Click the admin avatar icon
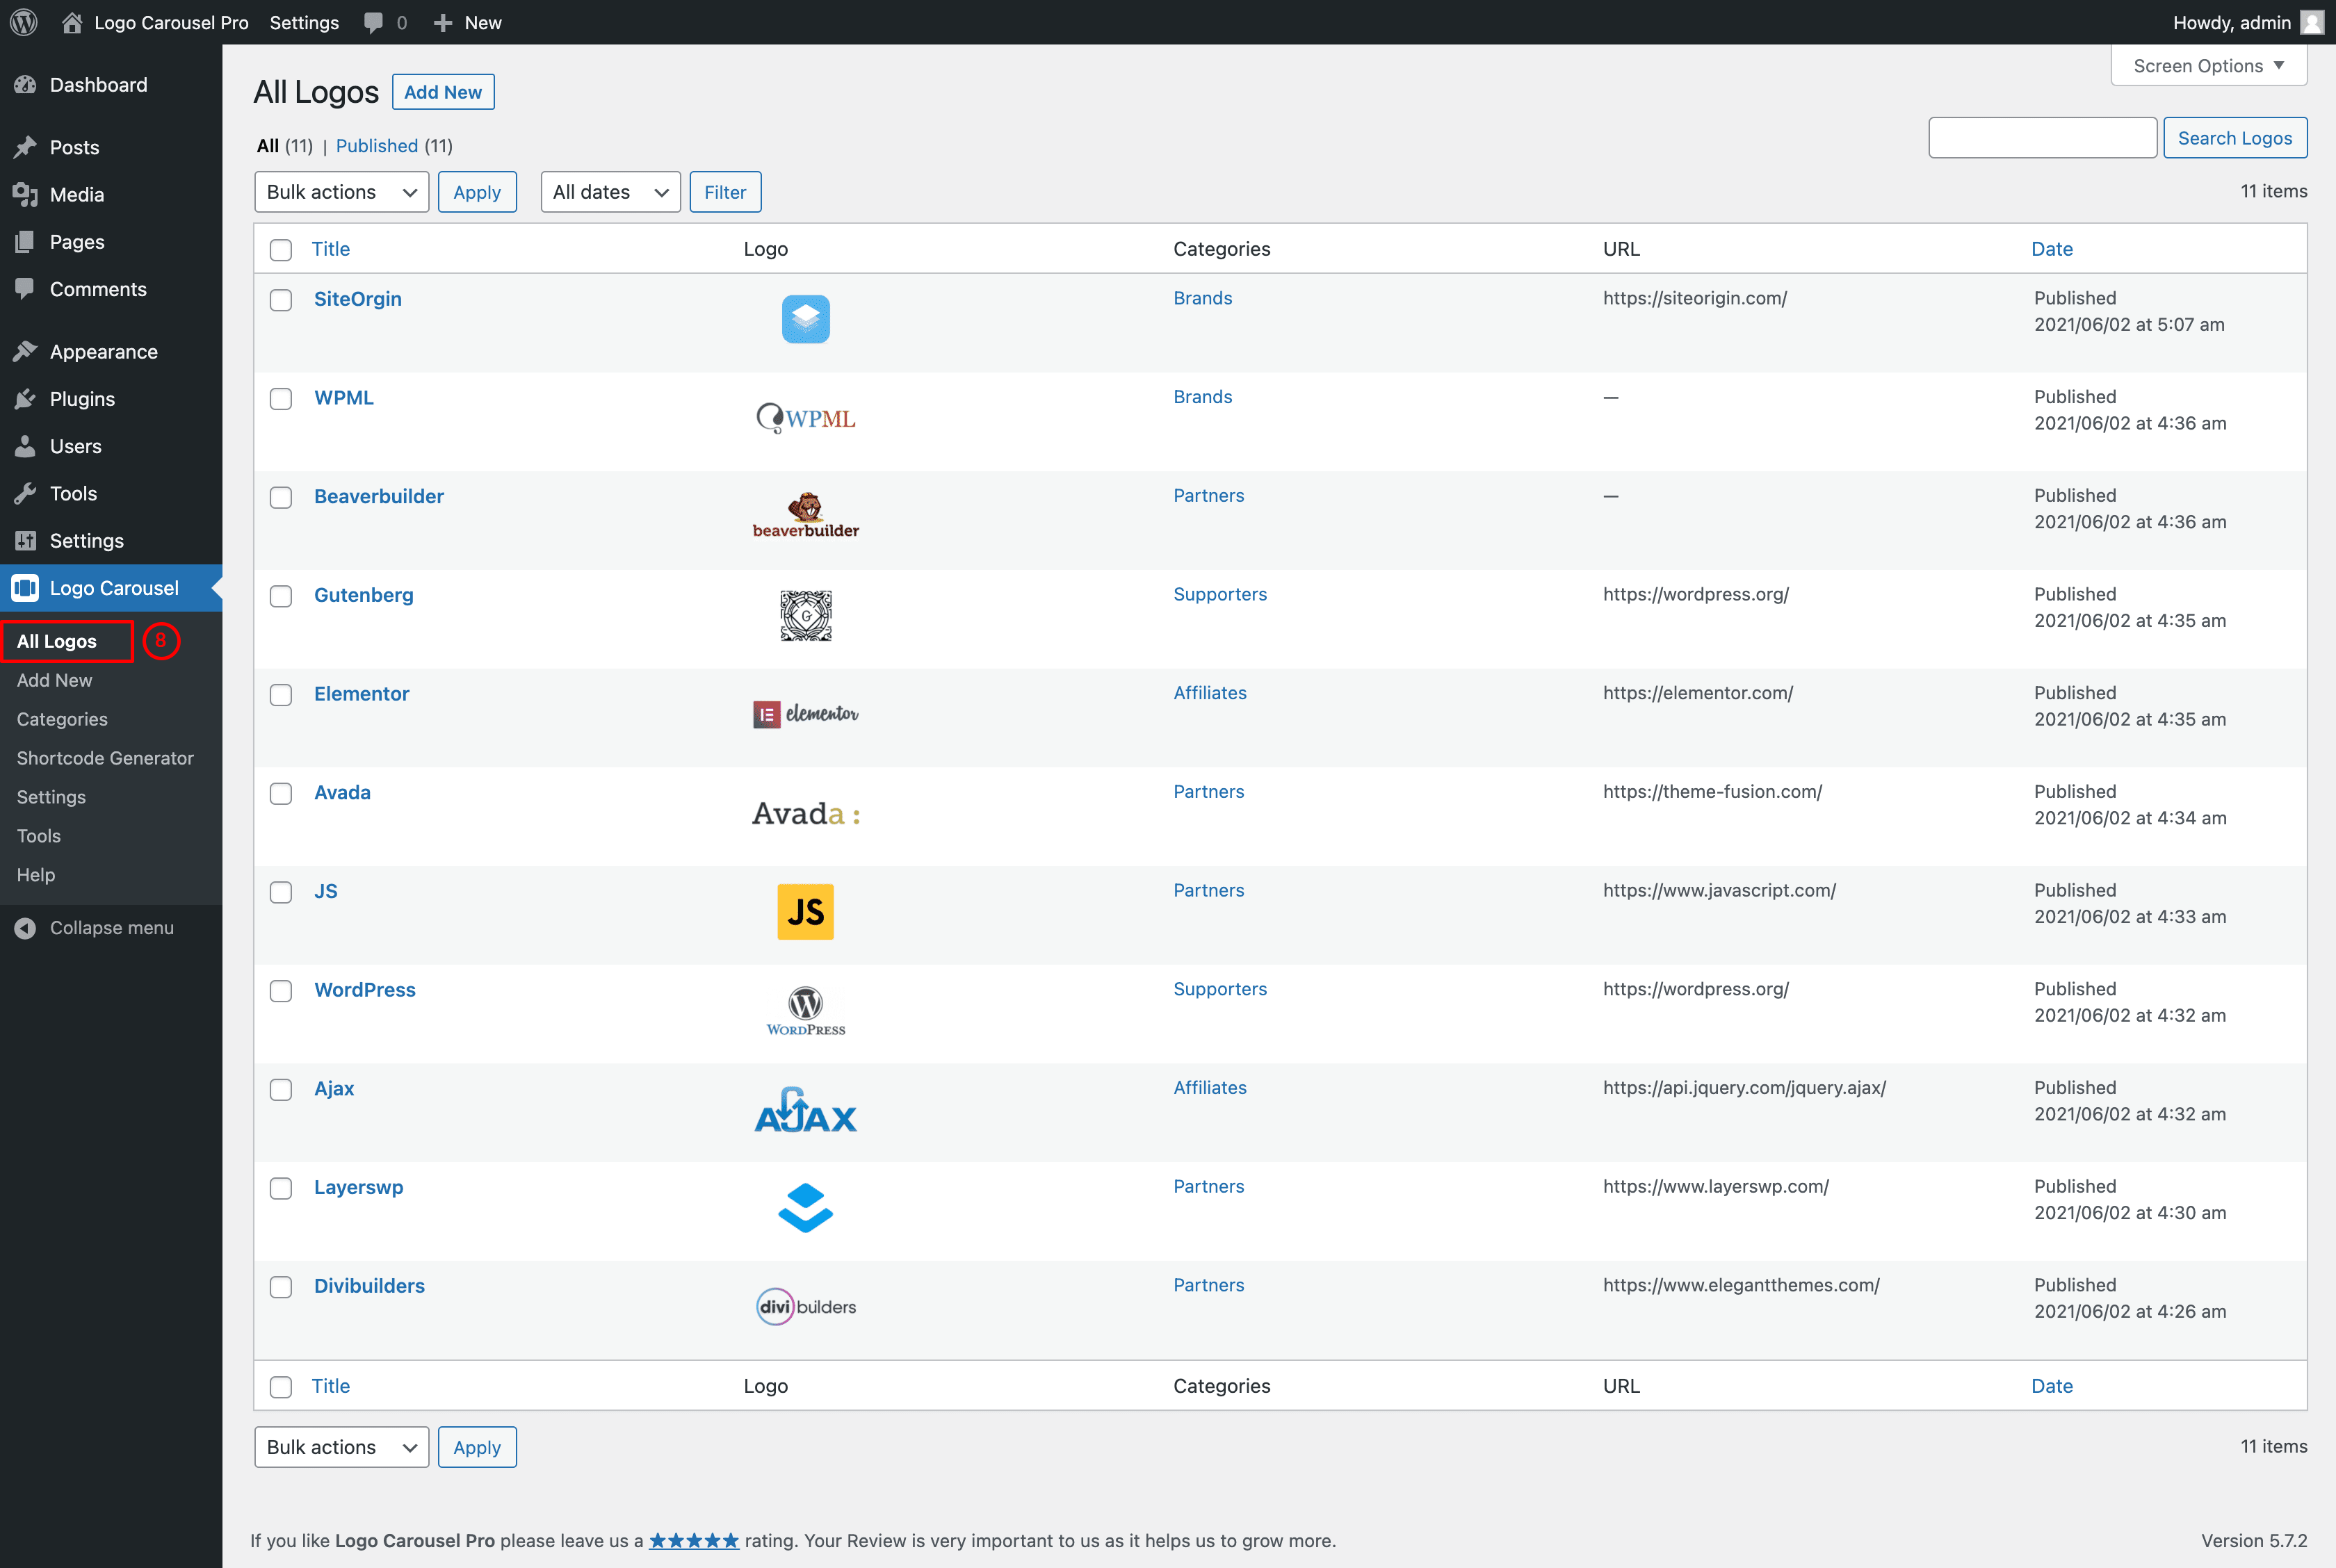 click(x=2311, y=22)
